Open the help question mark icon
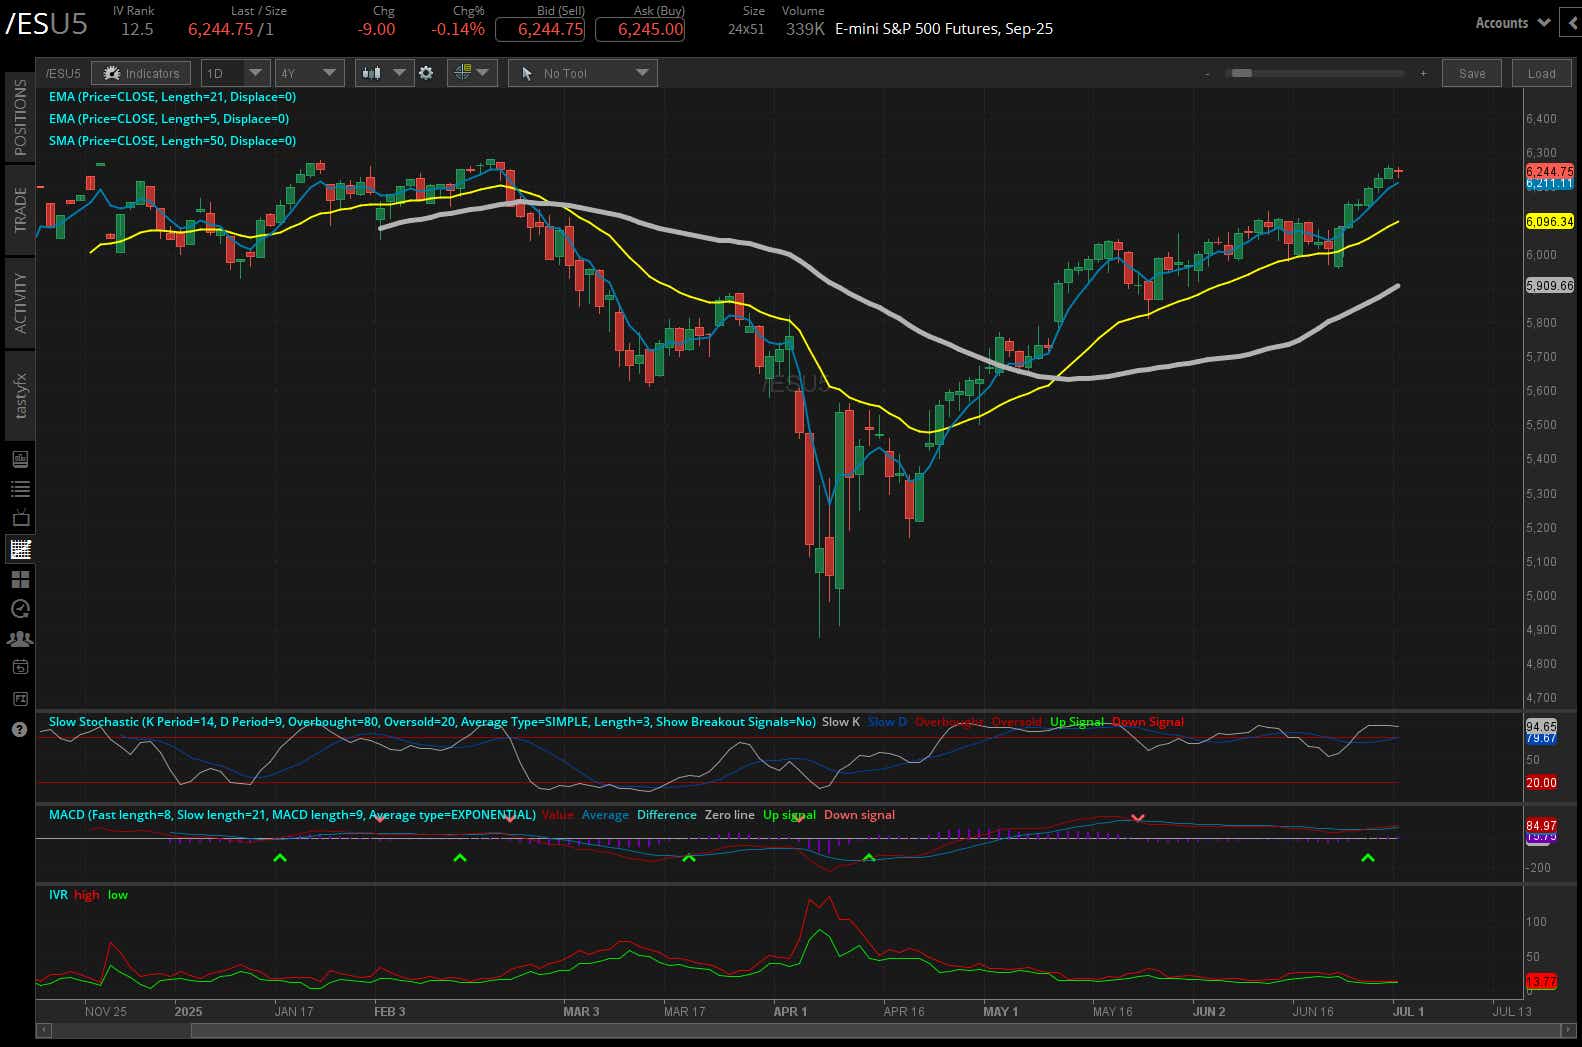 point(20,730)
